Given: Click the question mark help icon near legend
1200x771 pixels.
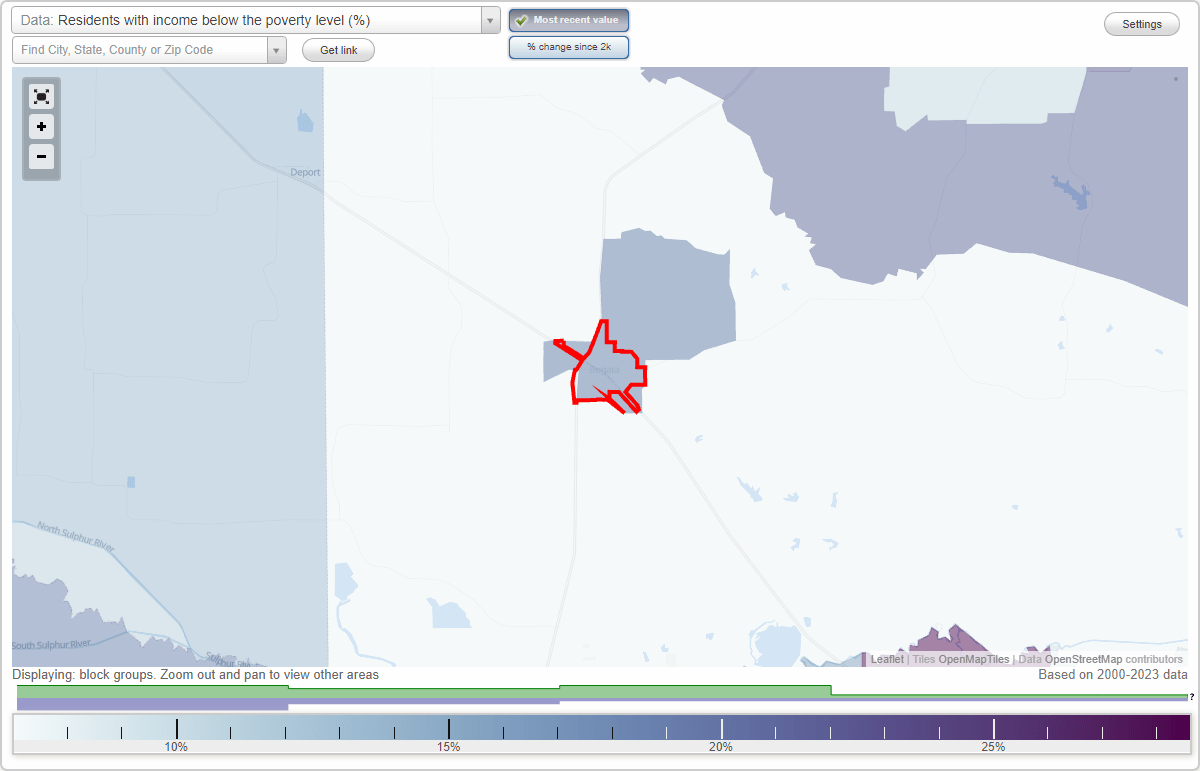Looking at the screenshot, I should (x=1192, y=698).
